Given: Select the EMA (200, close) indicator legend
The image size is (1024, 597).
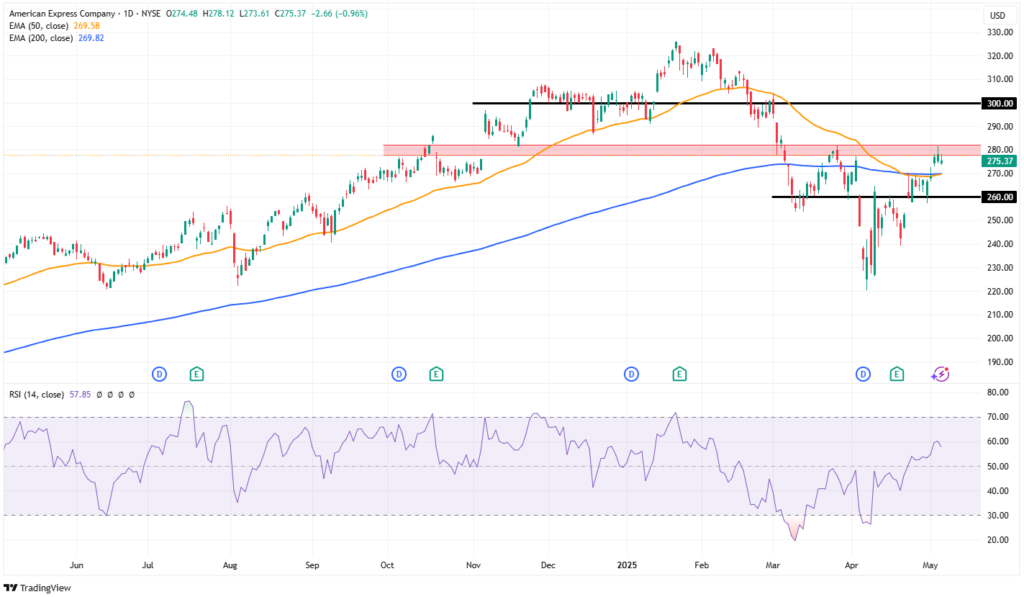Looking at the screenshot, I should (x=40, y=39).
